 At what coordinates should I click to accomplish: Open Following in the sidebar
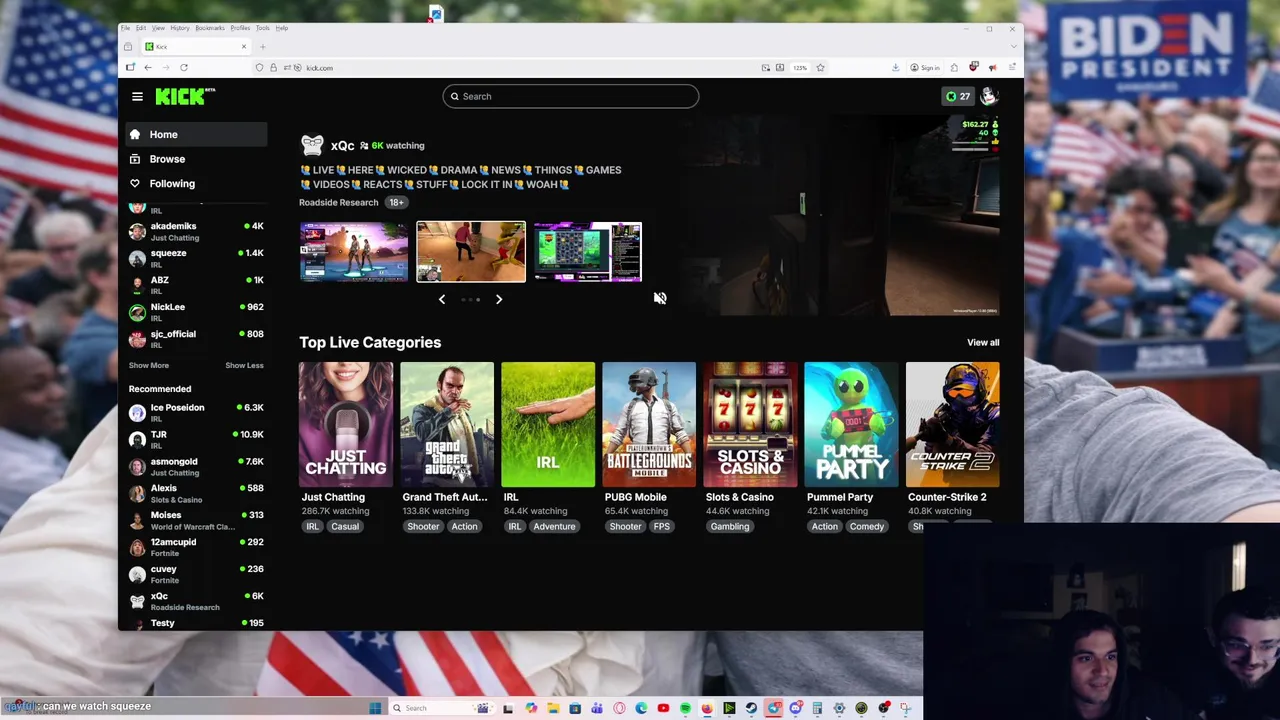196,183
